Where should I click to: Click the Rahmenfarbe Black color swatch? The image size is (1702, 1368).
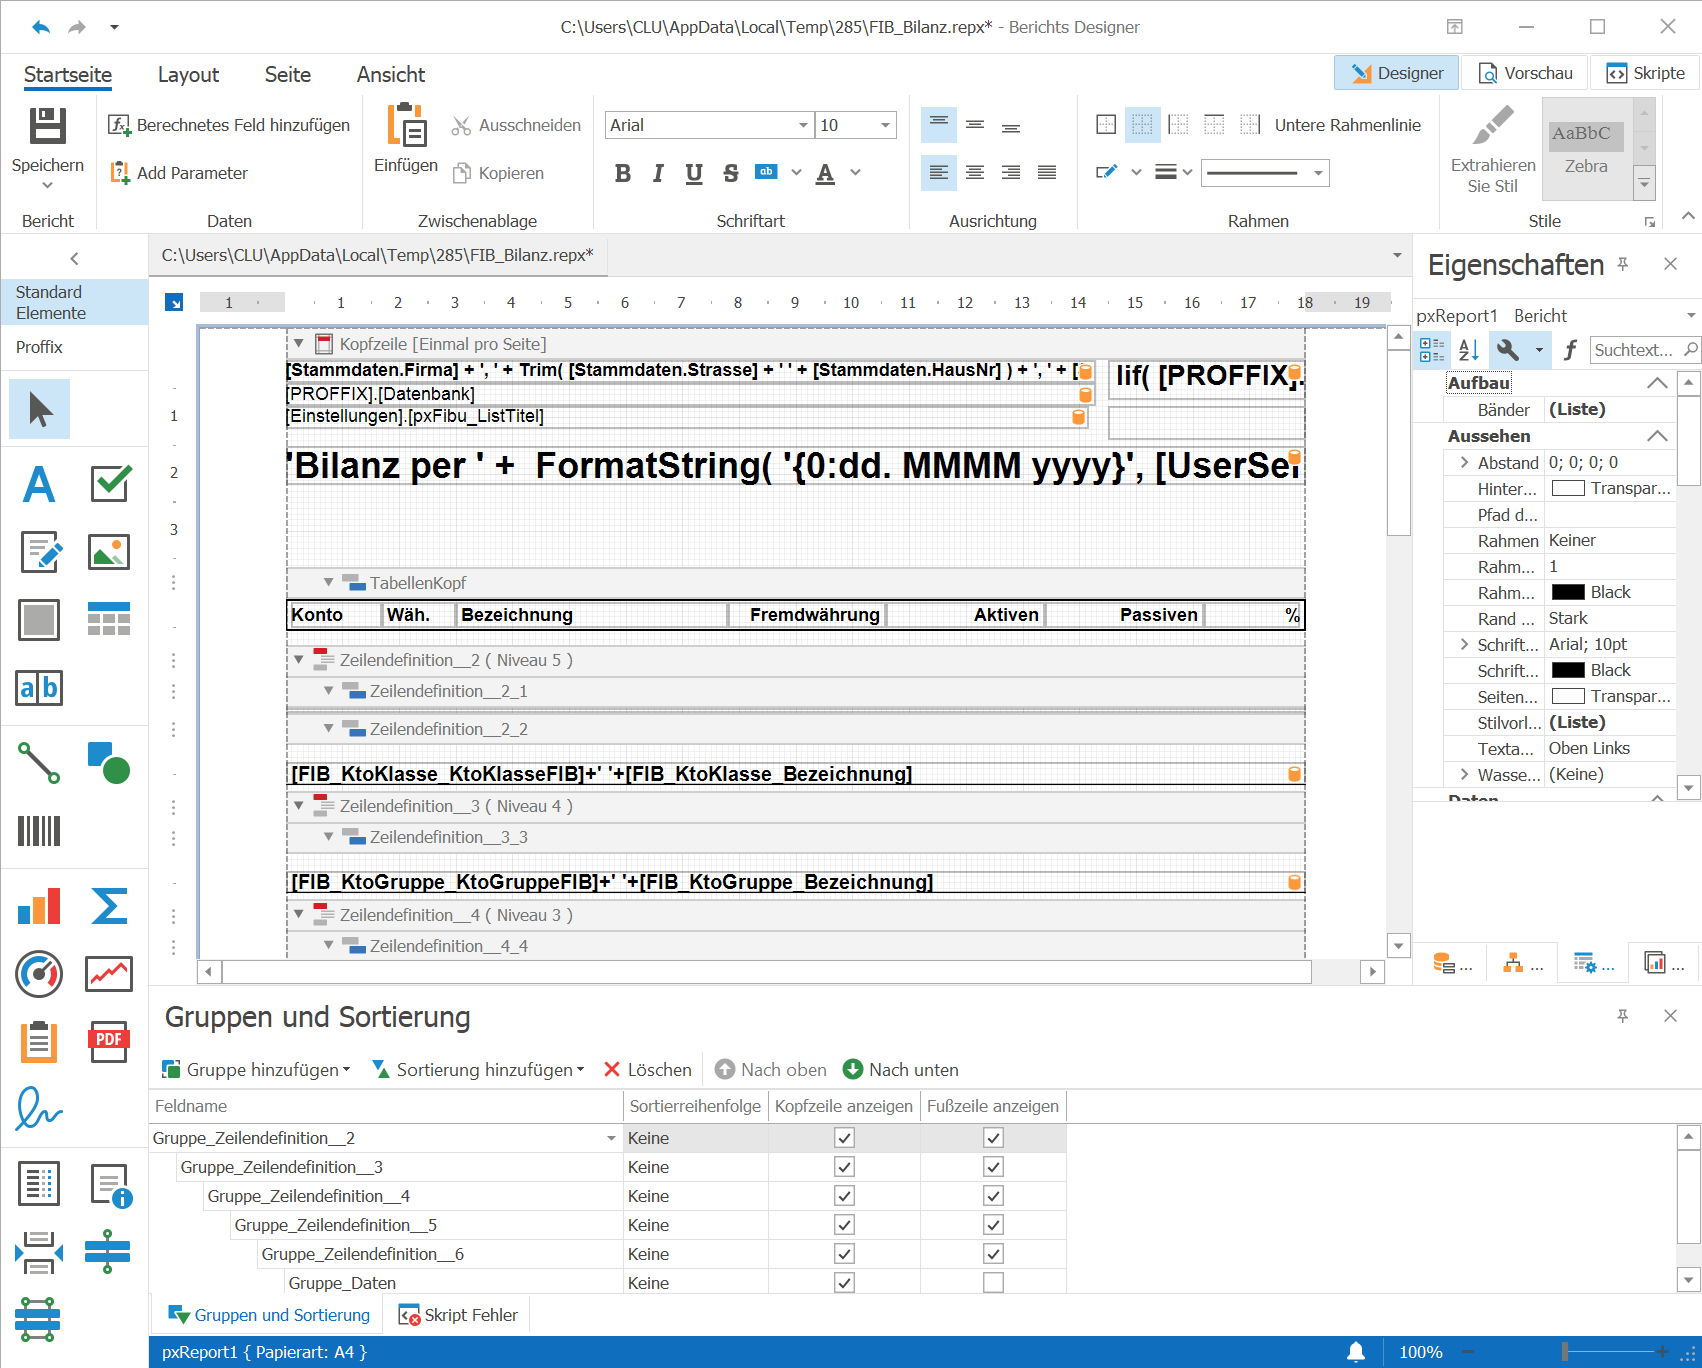[1568, 592]
